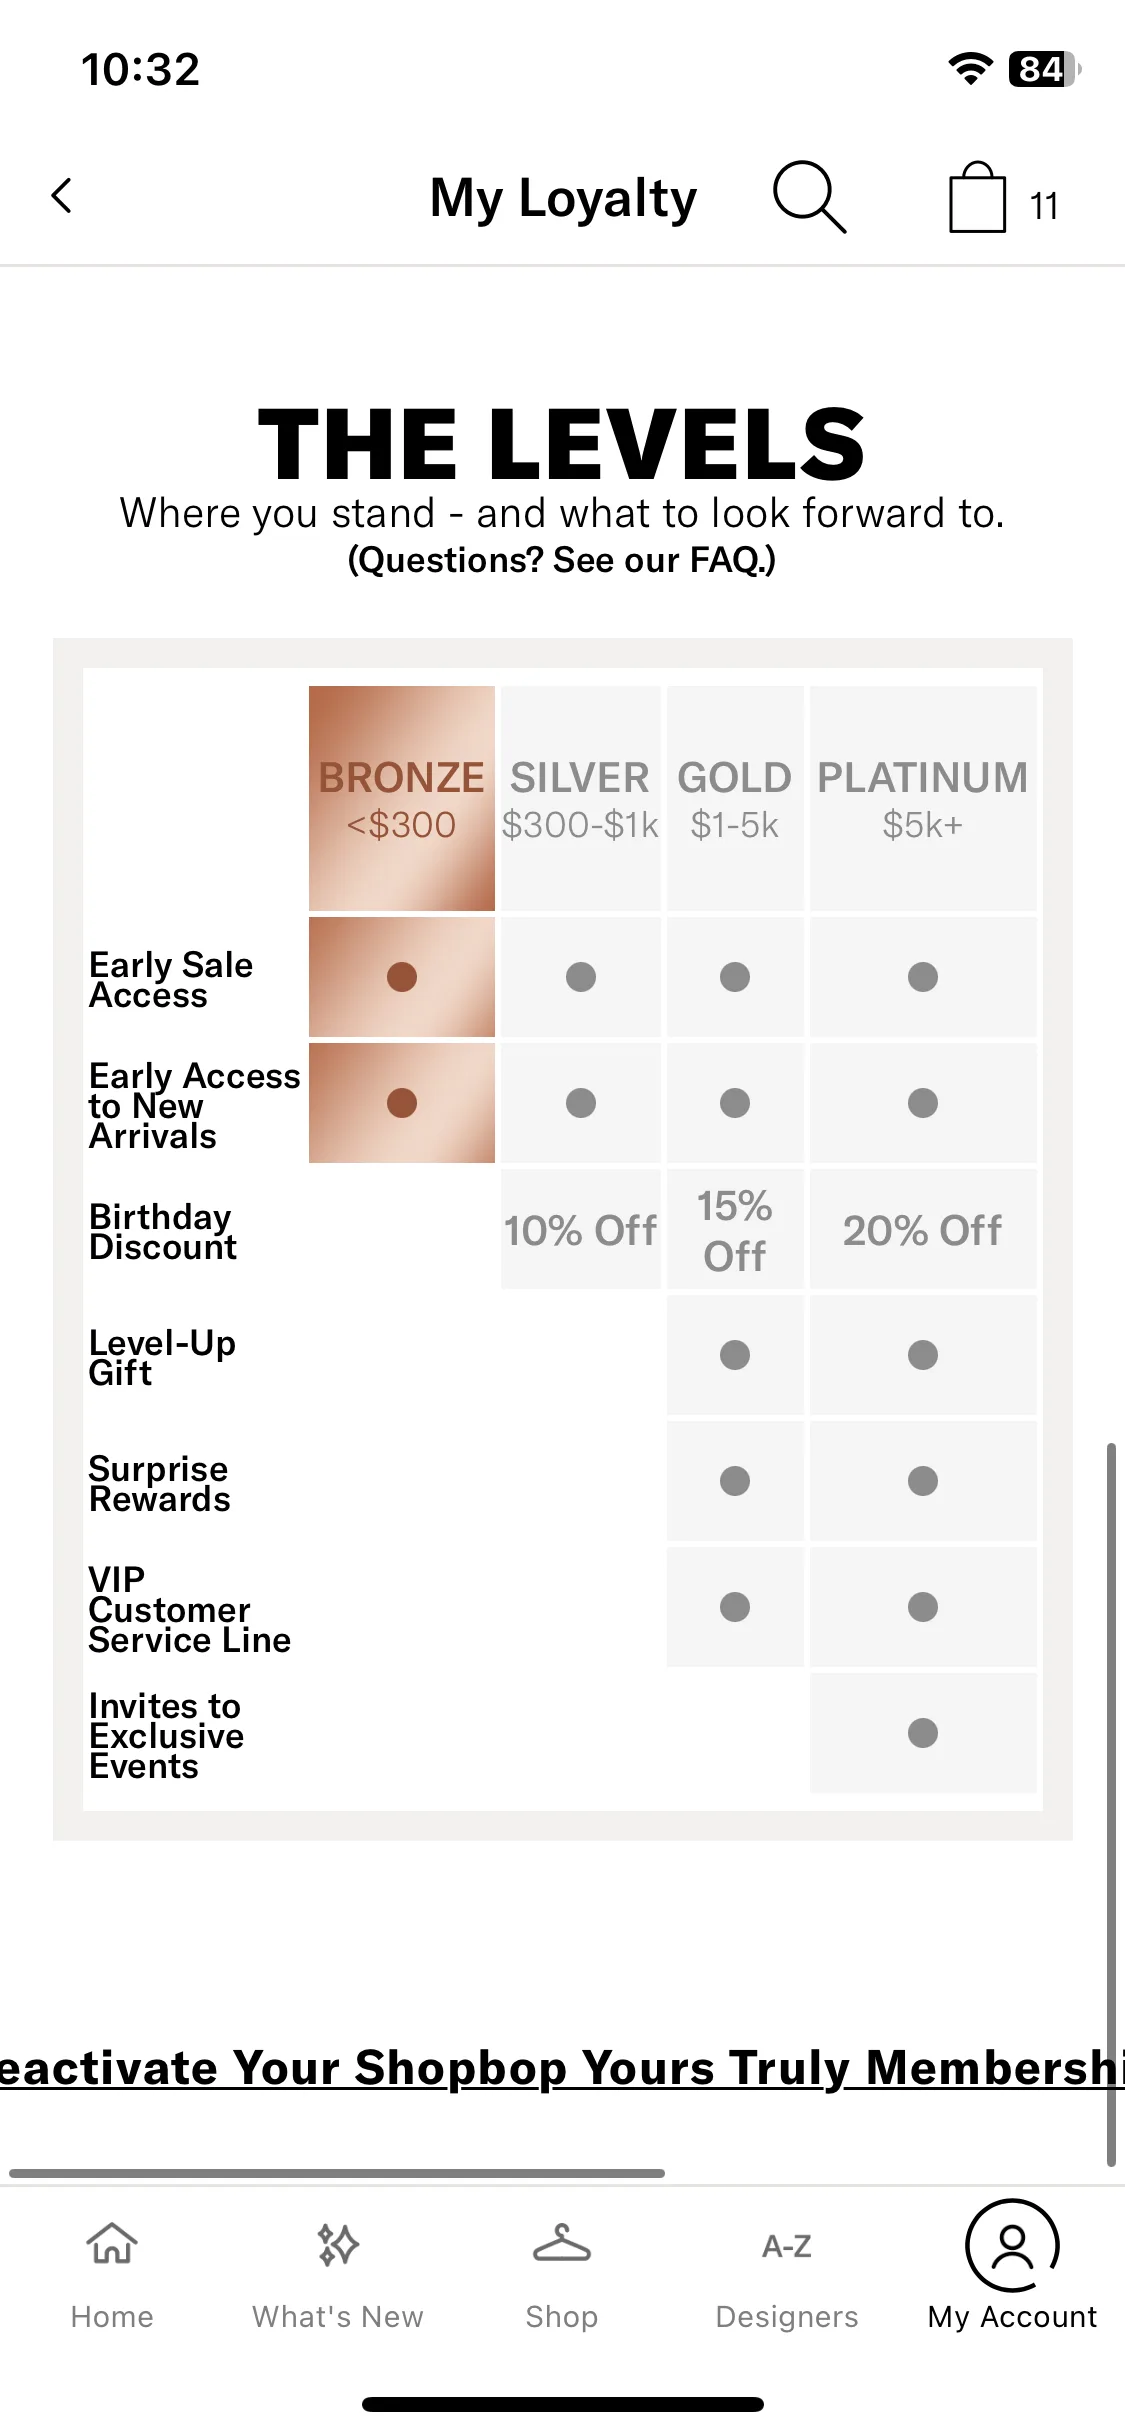Viewport: 1125px width, 2436px height.
Task: Select the SILVER $300-$1k level header
Action: [580, 798]
